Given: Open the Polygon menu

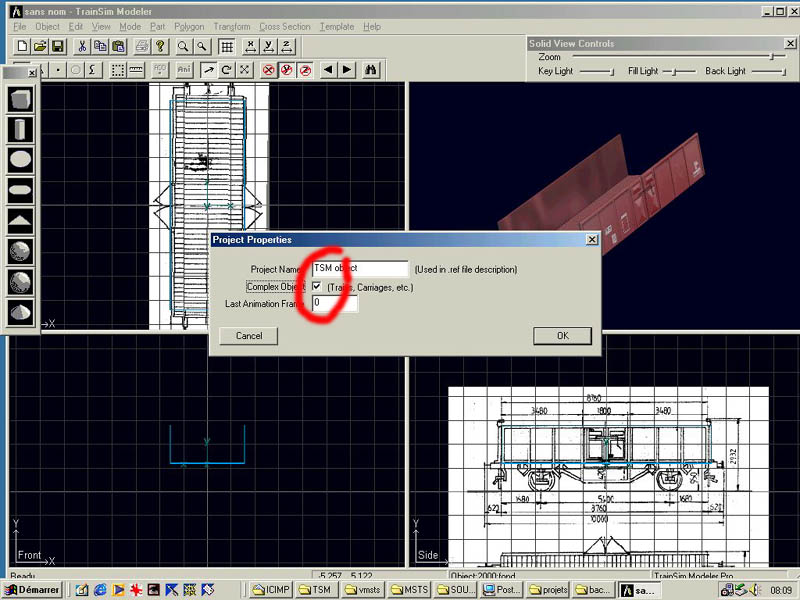Looking at the screenshot, I should (x=187, y=27).
